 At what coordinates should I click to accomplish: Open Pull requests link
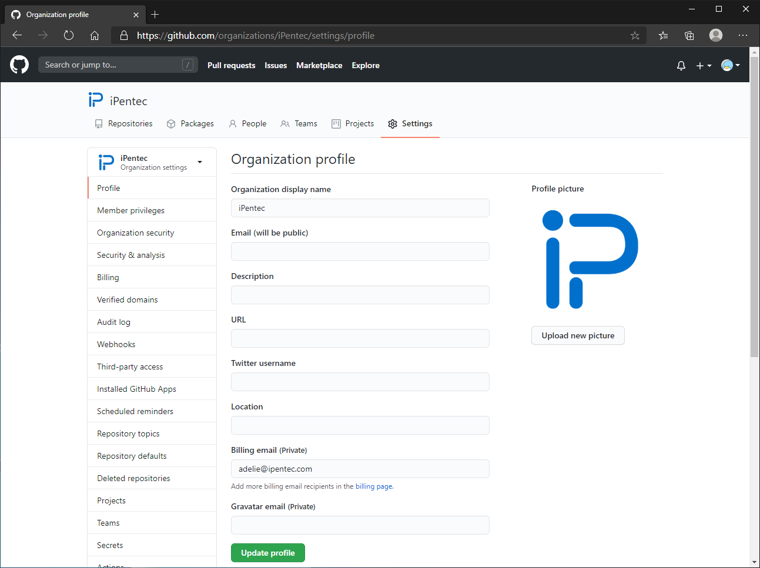click(x=231, y=65)
